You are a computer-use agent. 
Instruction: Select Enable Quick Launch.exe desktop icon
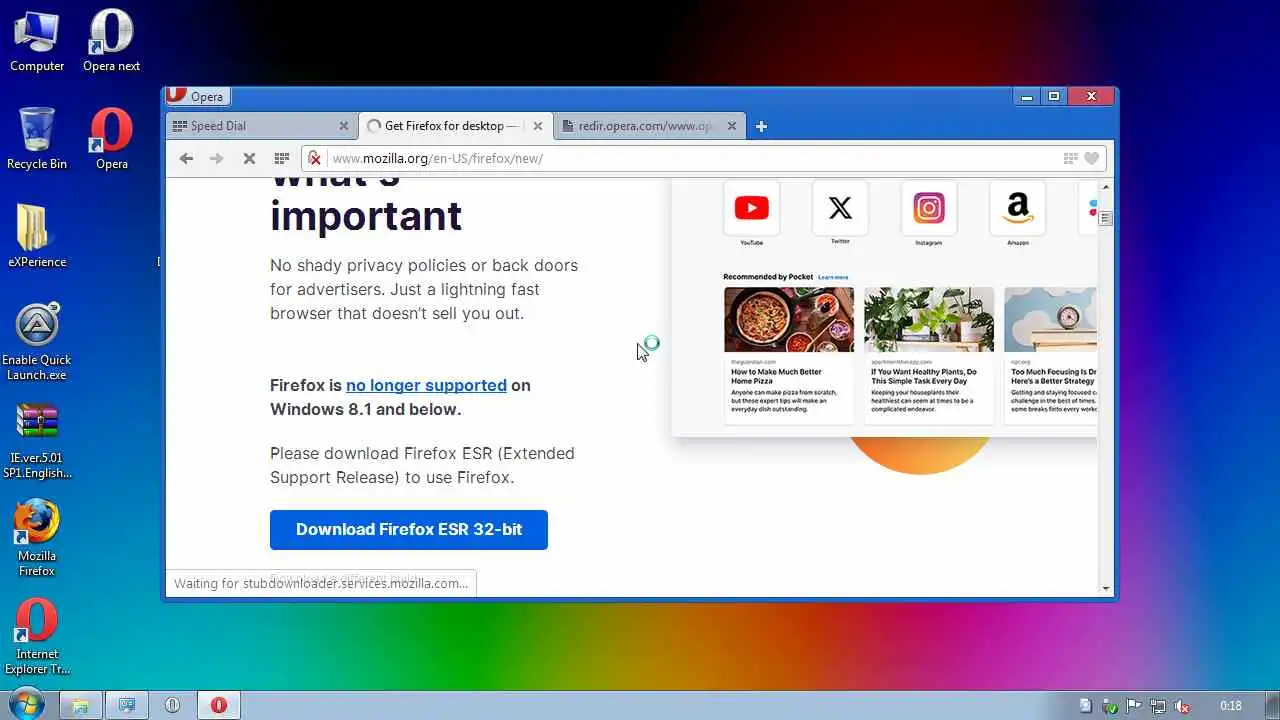coord(37,342)
